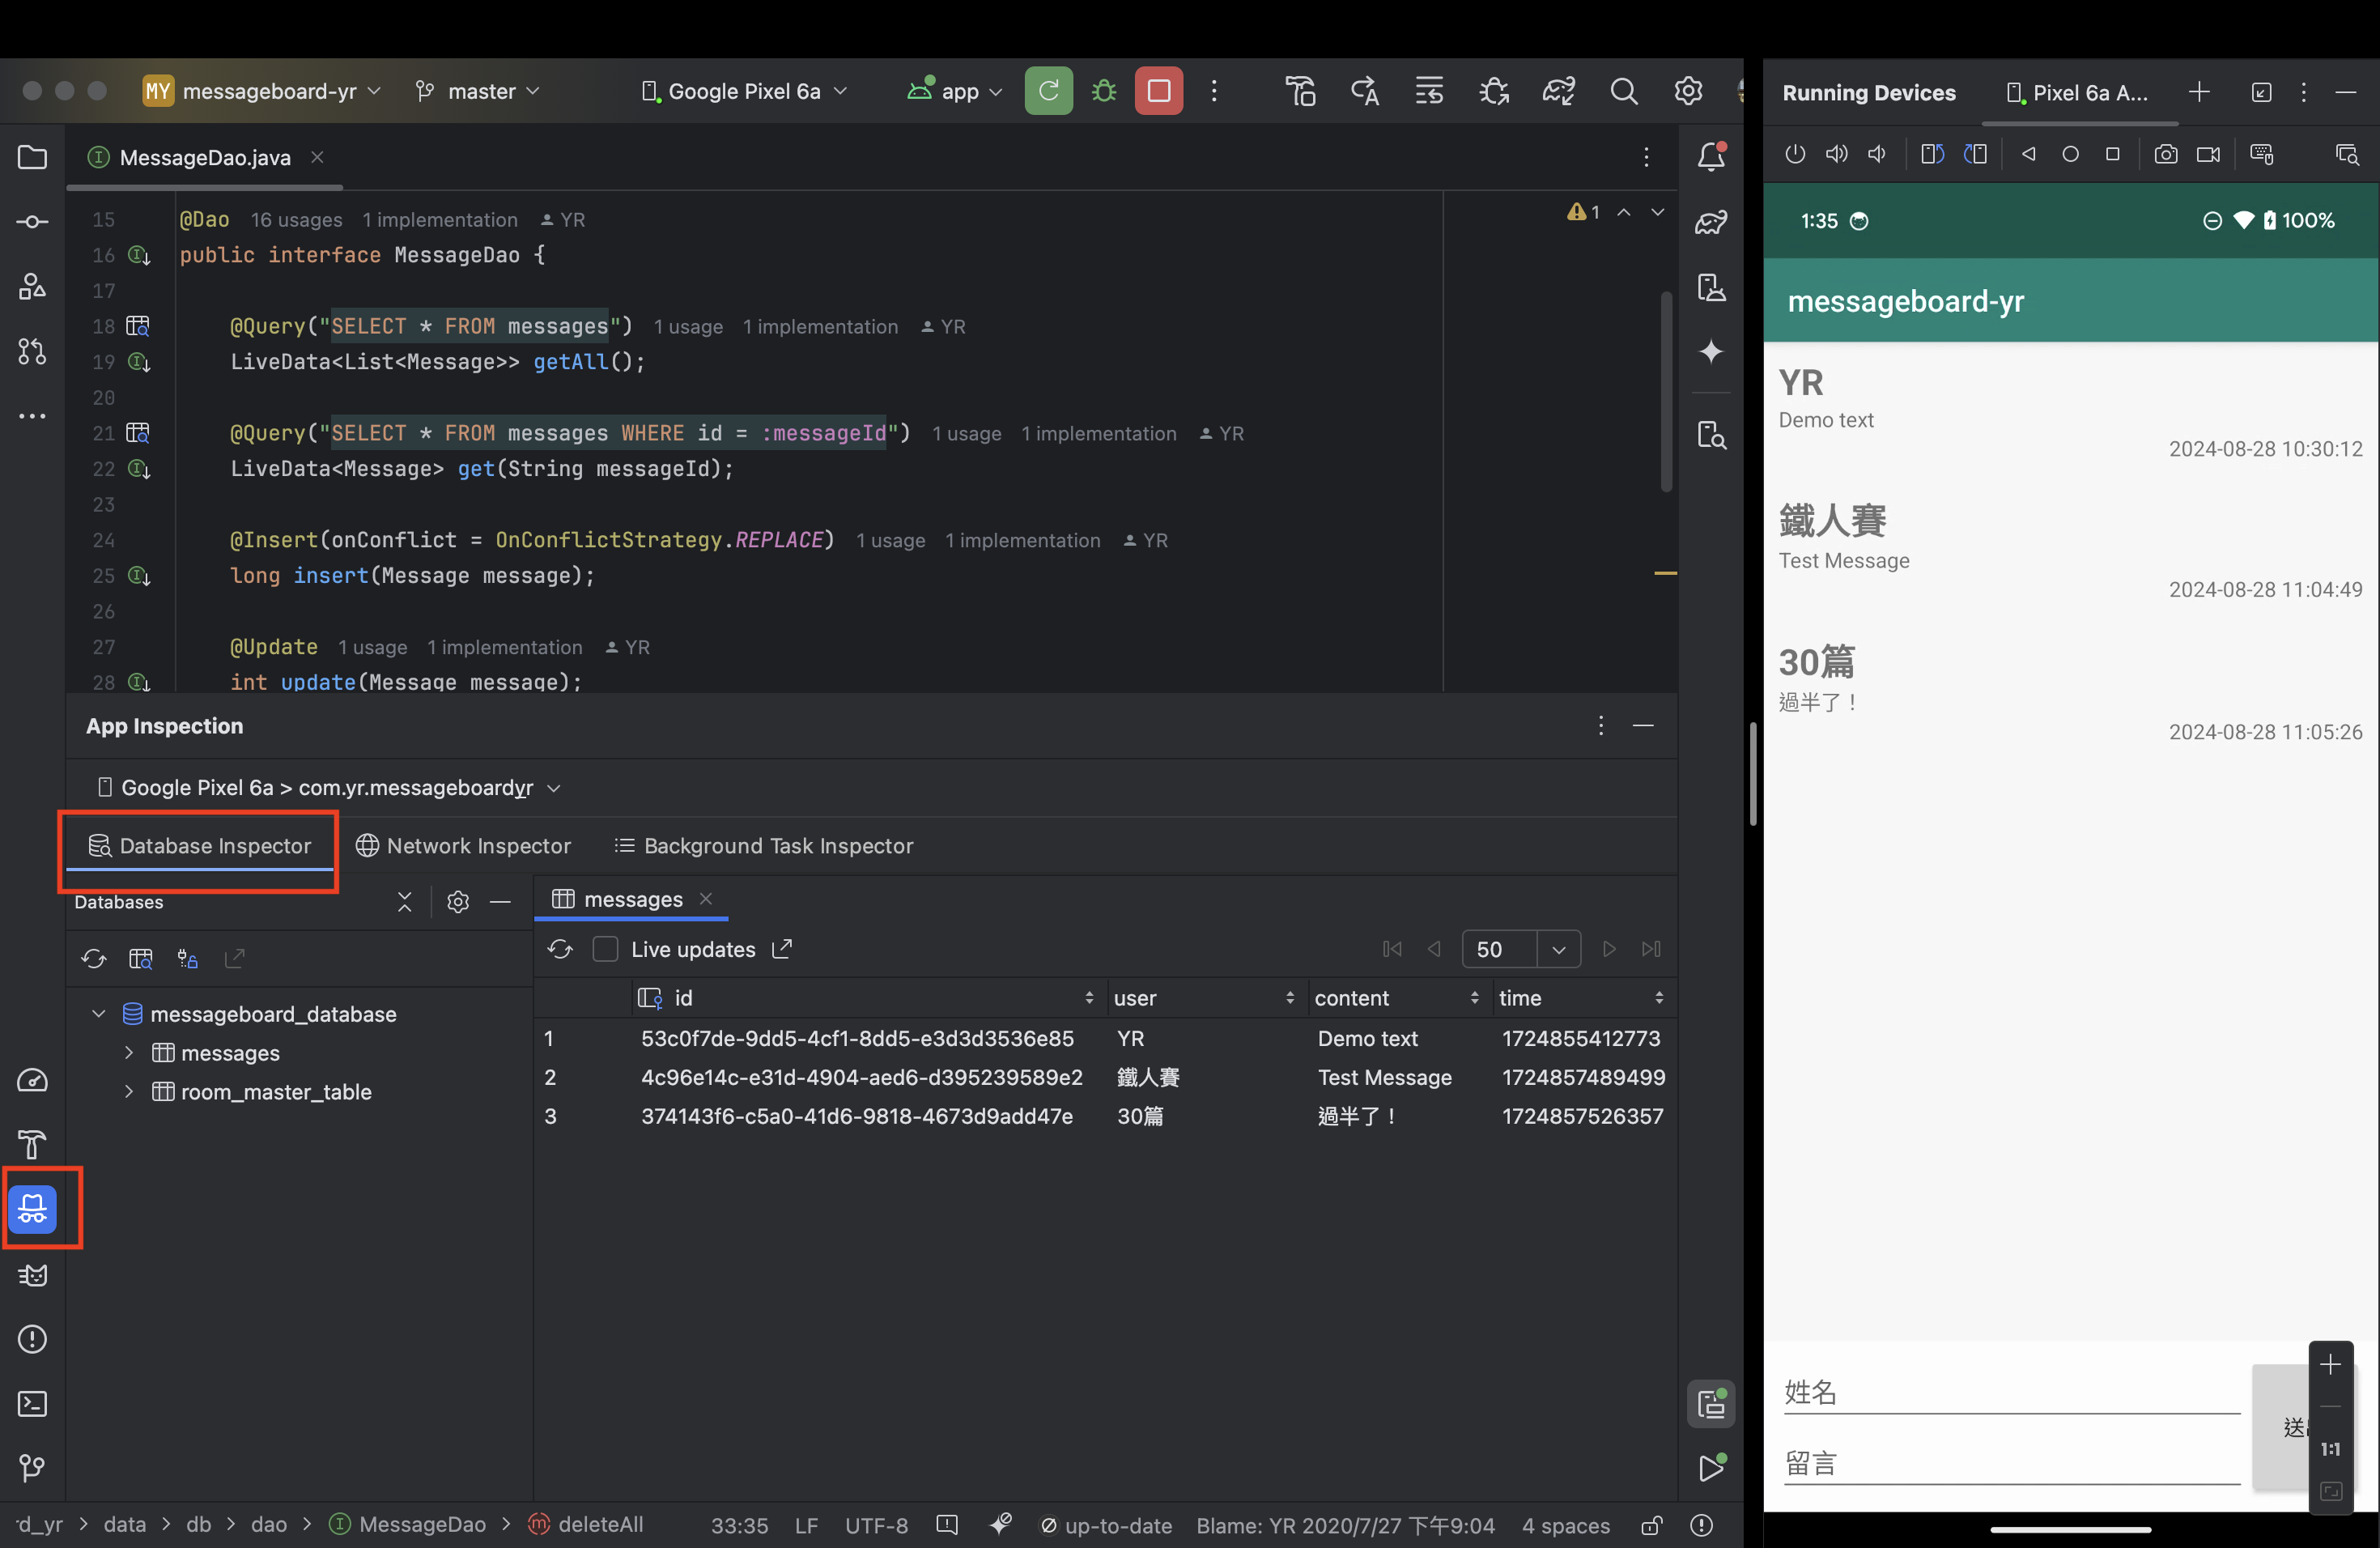Screen dimensions: 2380x1548
Task: Open the App Inspection tool window icon
Action: pyautogui.click(x=32, y=1208)
